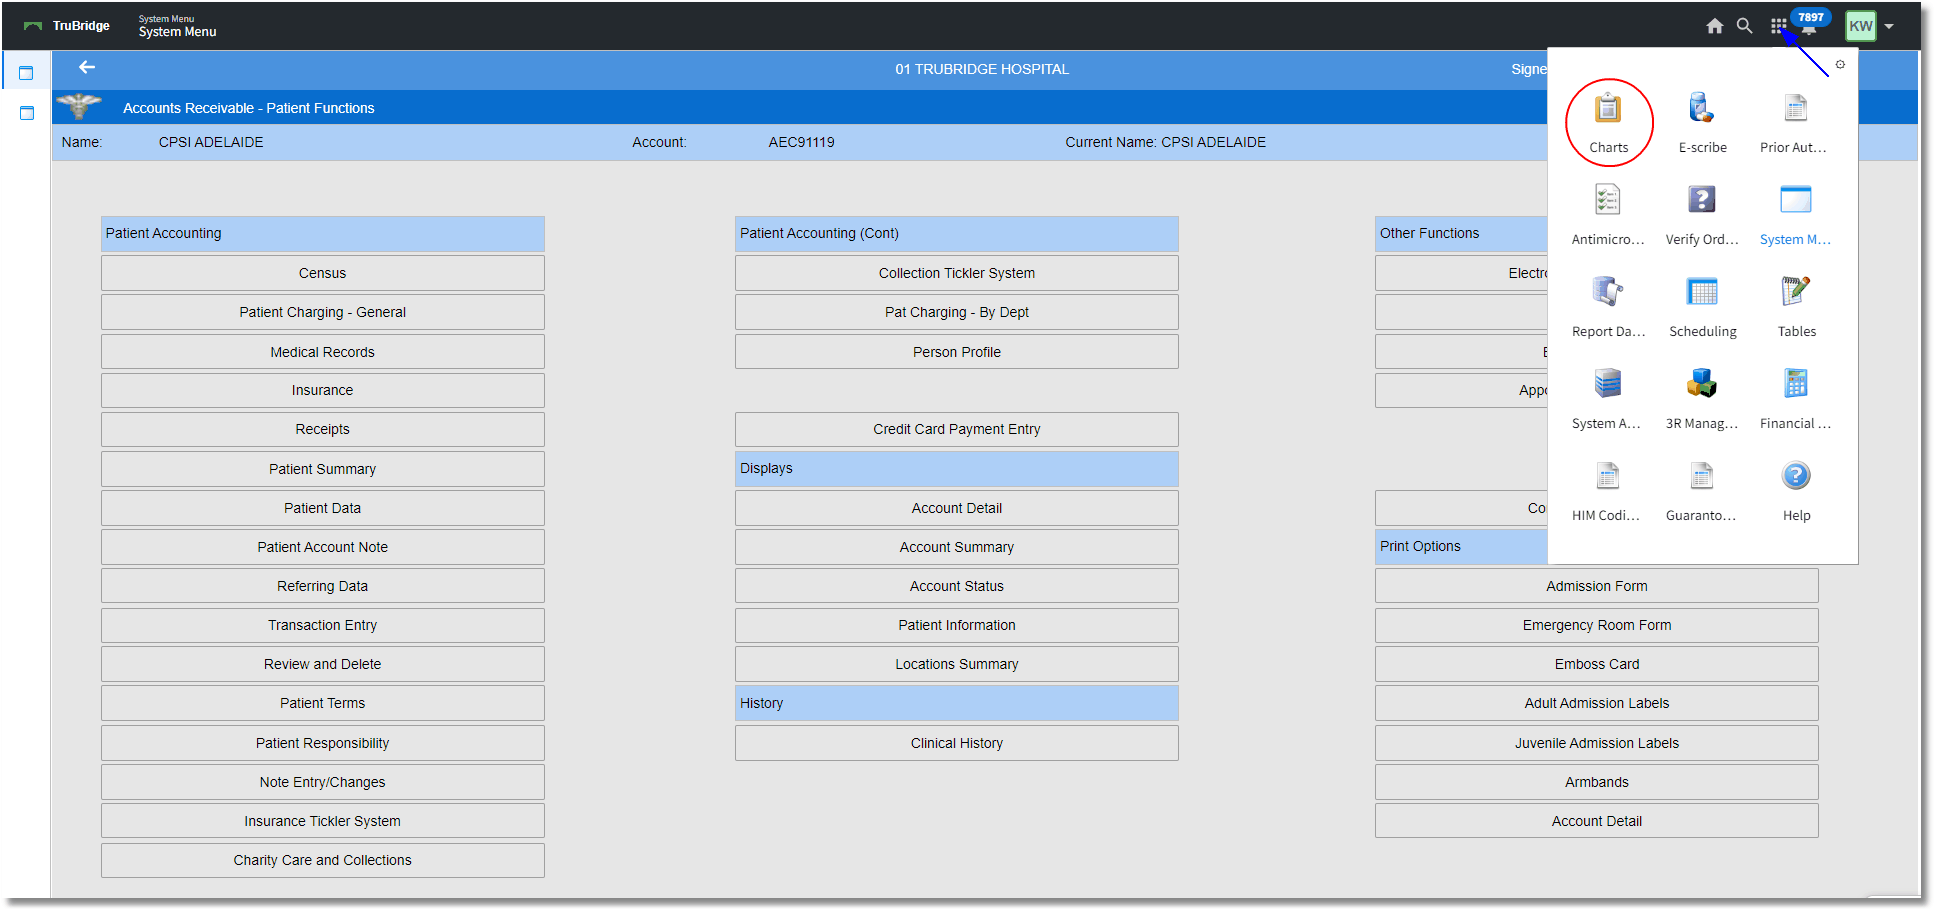
Task: Open Report Dashboard app icon
Action: pos(1608,292)
